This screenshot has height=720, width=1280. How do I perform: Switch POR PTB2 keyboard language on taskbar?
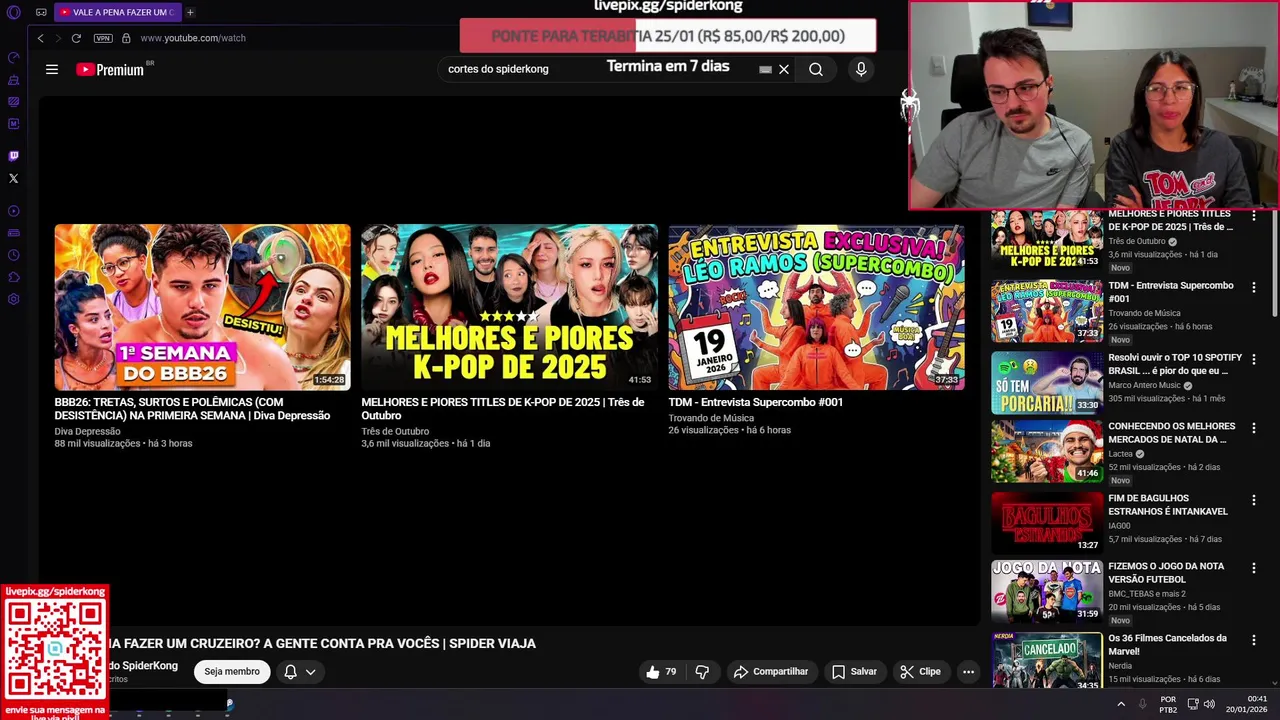[1168, 704]
